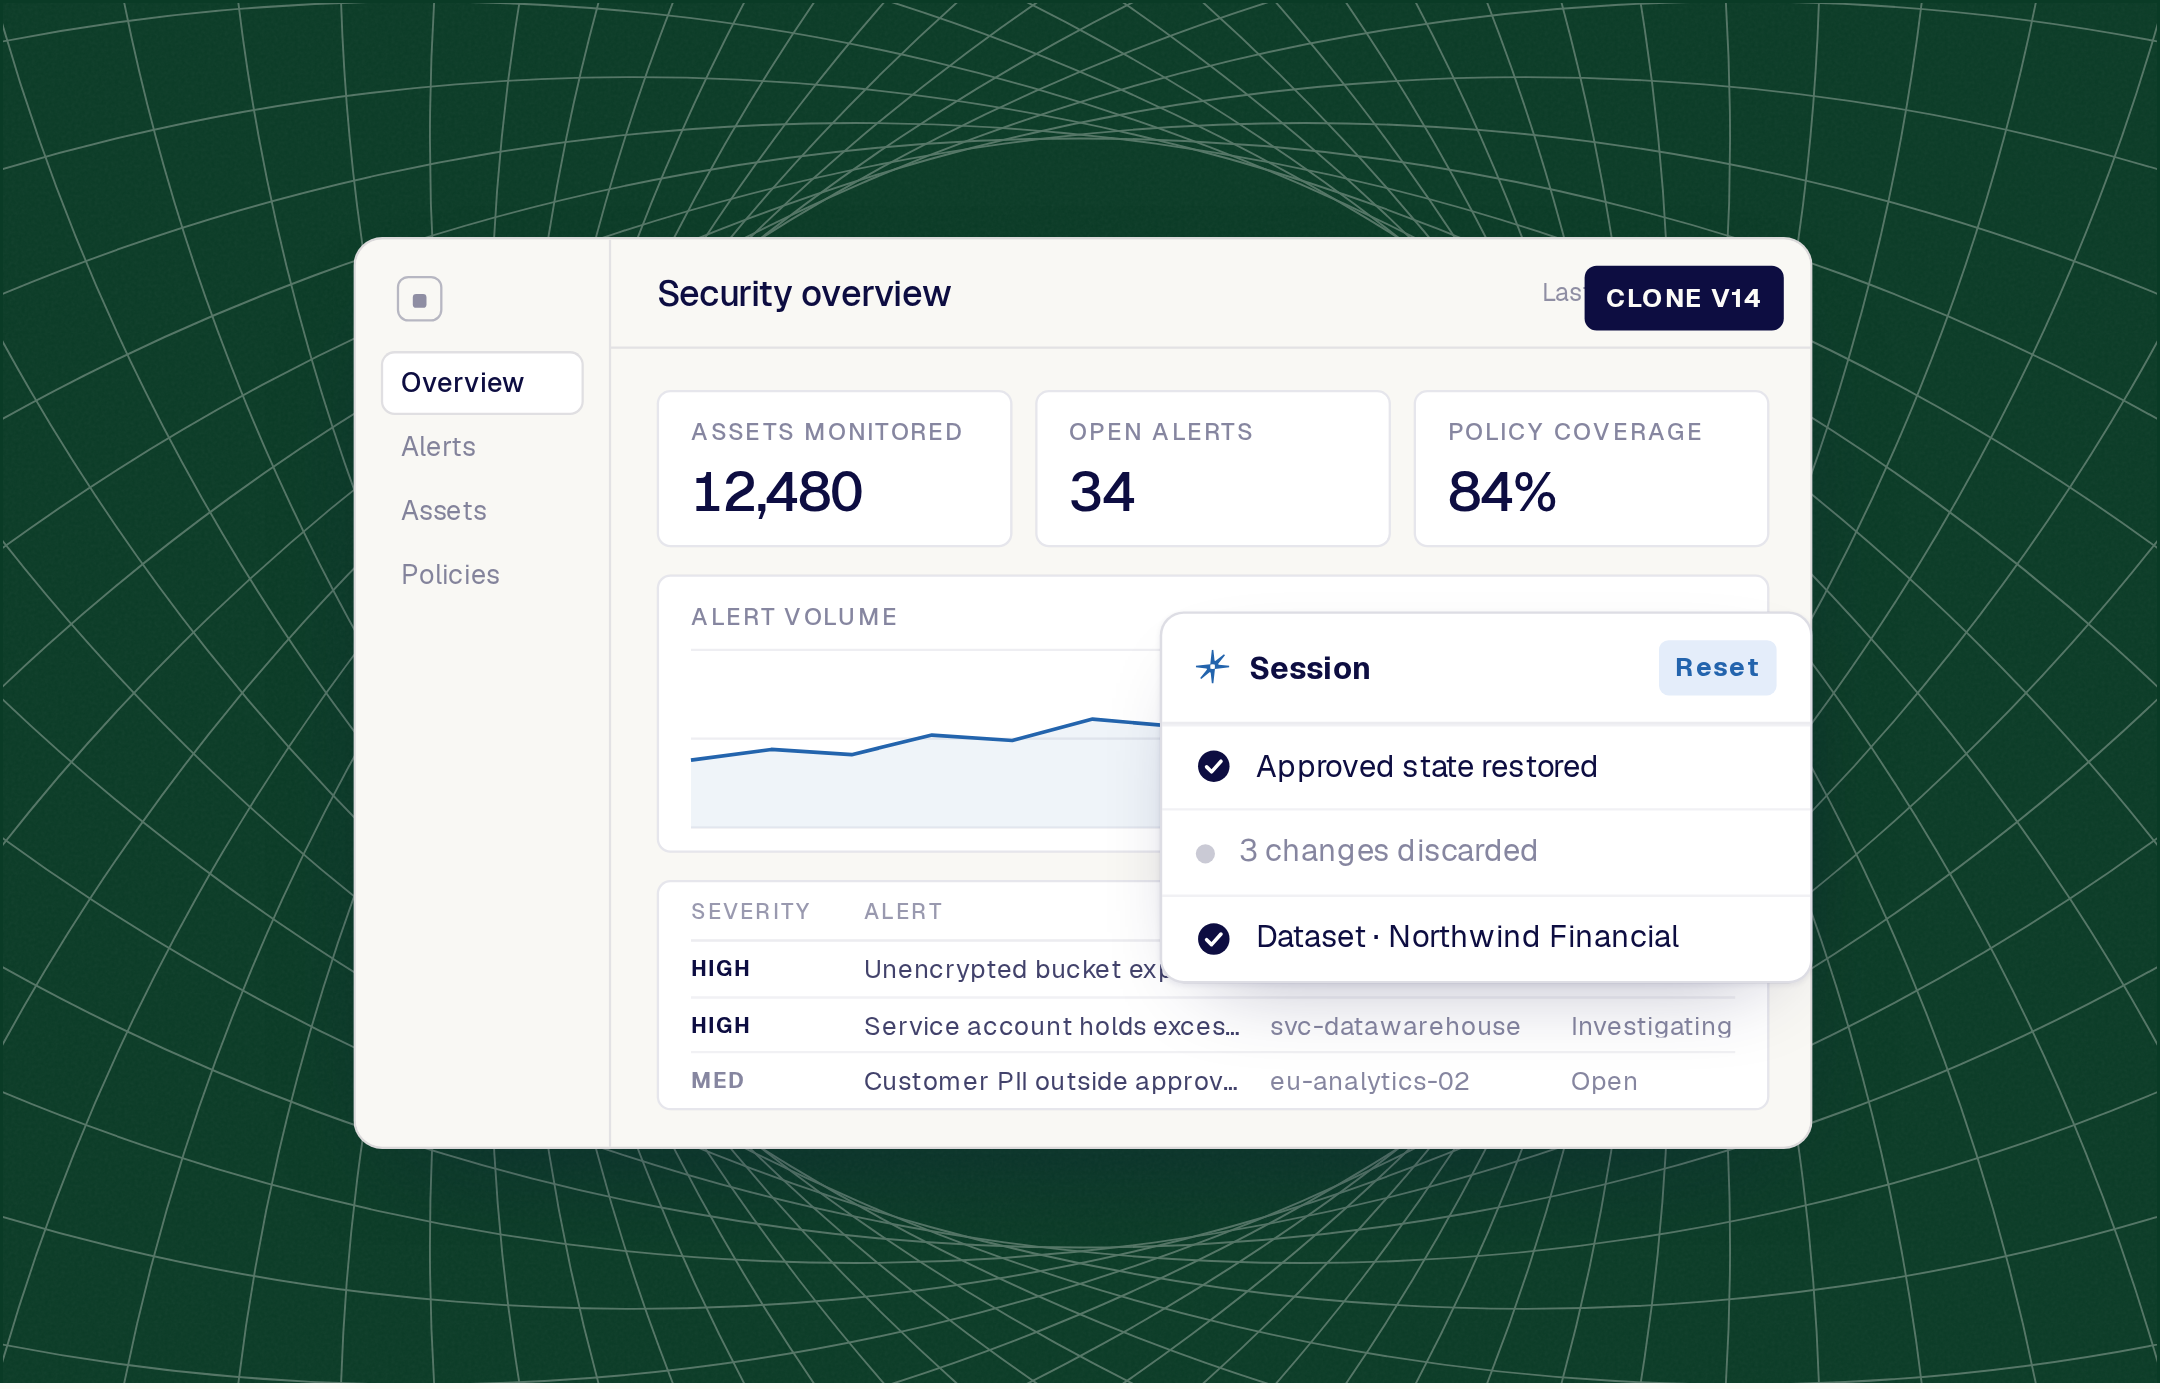Click the Approved state restored entry
2160x1389 pixels.
pyautogui.click(x=1486, y=767)
